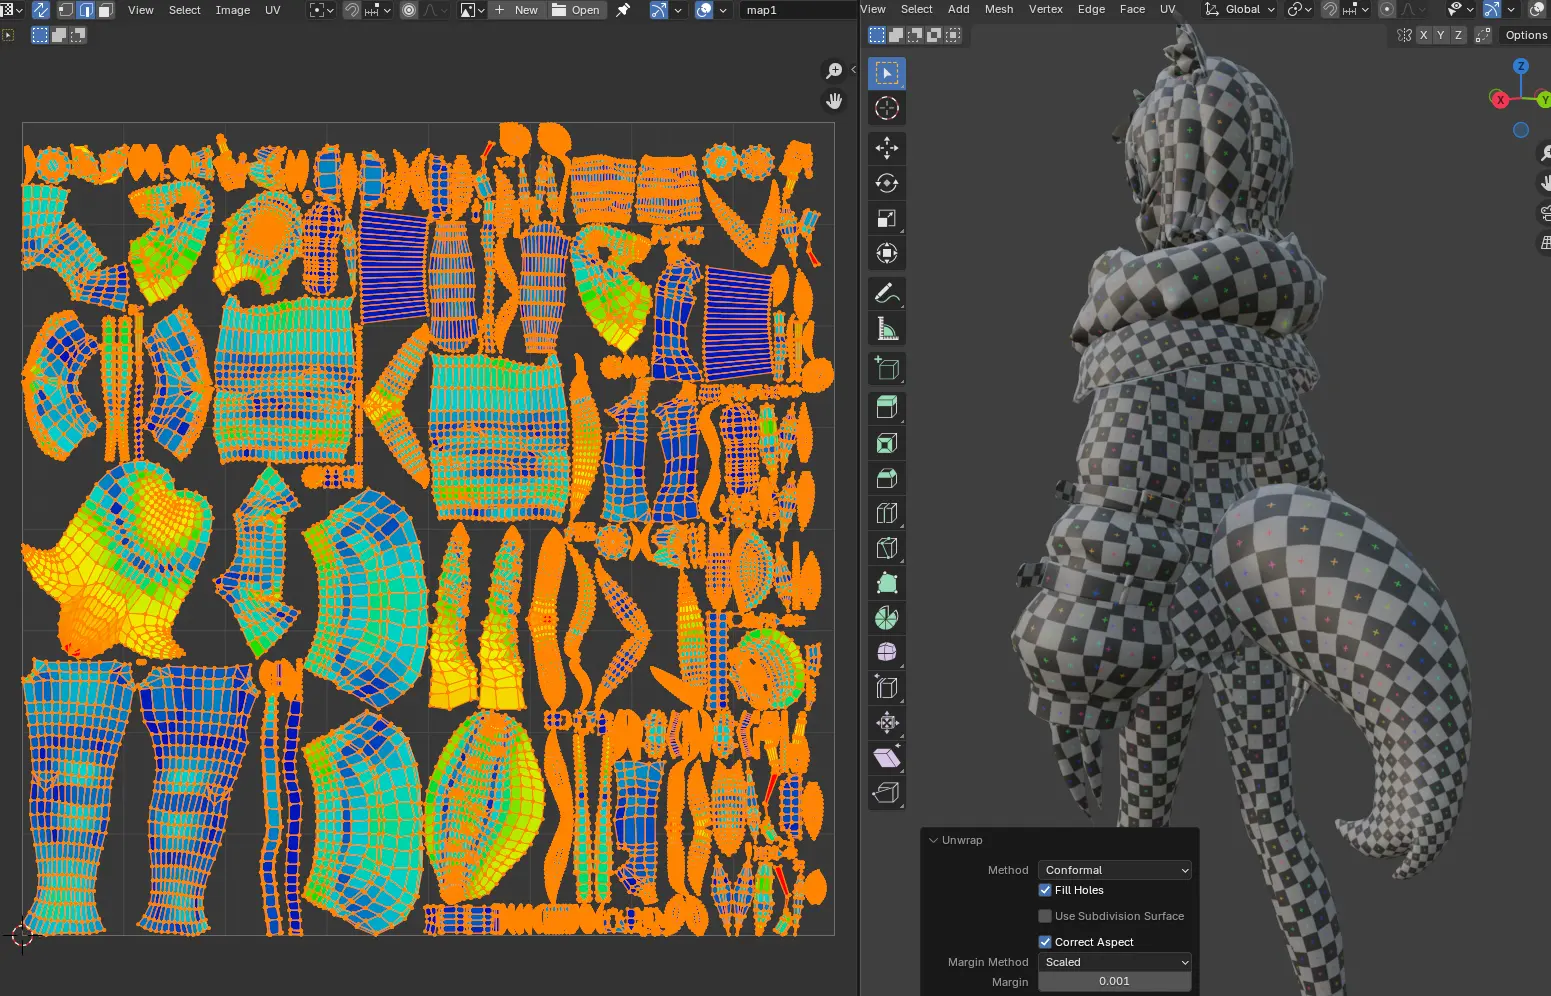Select the Add Cube tool
This screenshot has width=1551, height=996.
(887, 369)
